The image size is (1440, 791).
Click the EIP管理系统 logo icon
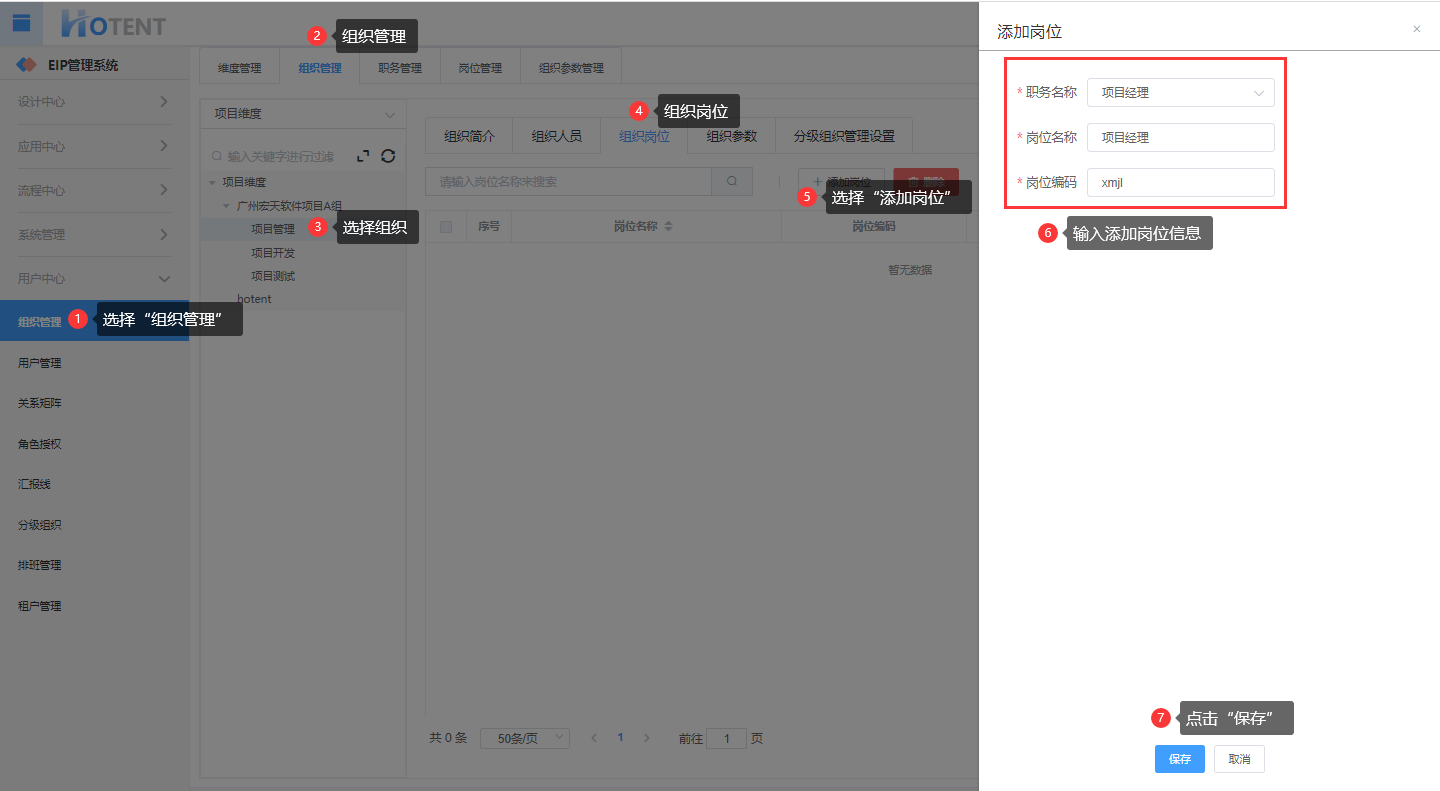click(27, 65)
